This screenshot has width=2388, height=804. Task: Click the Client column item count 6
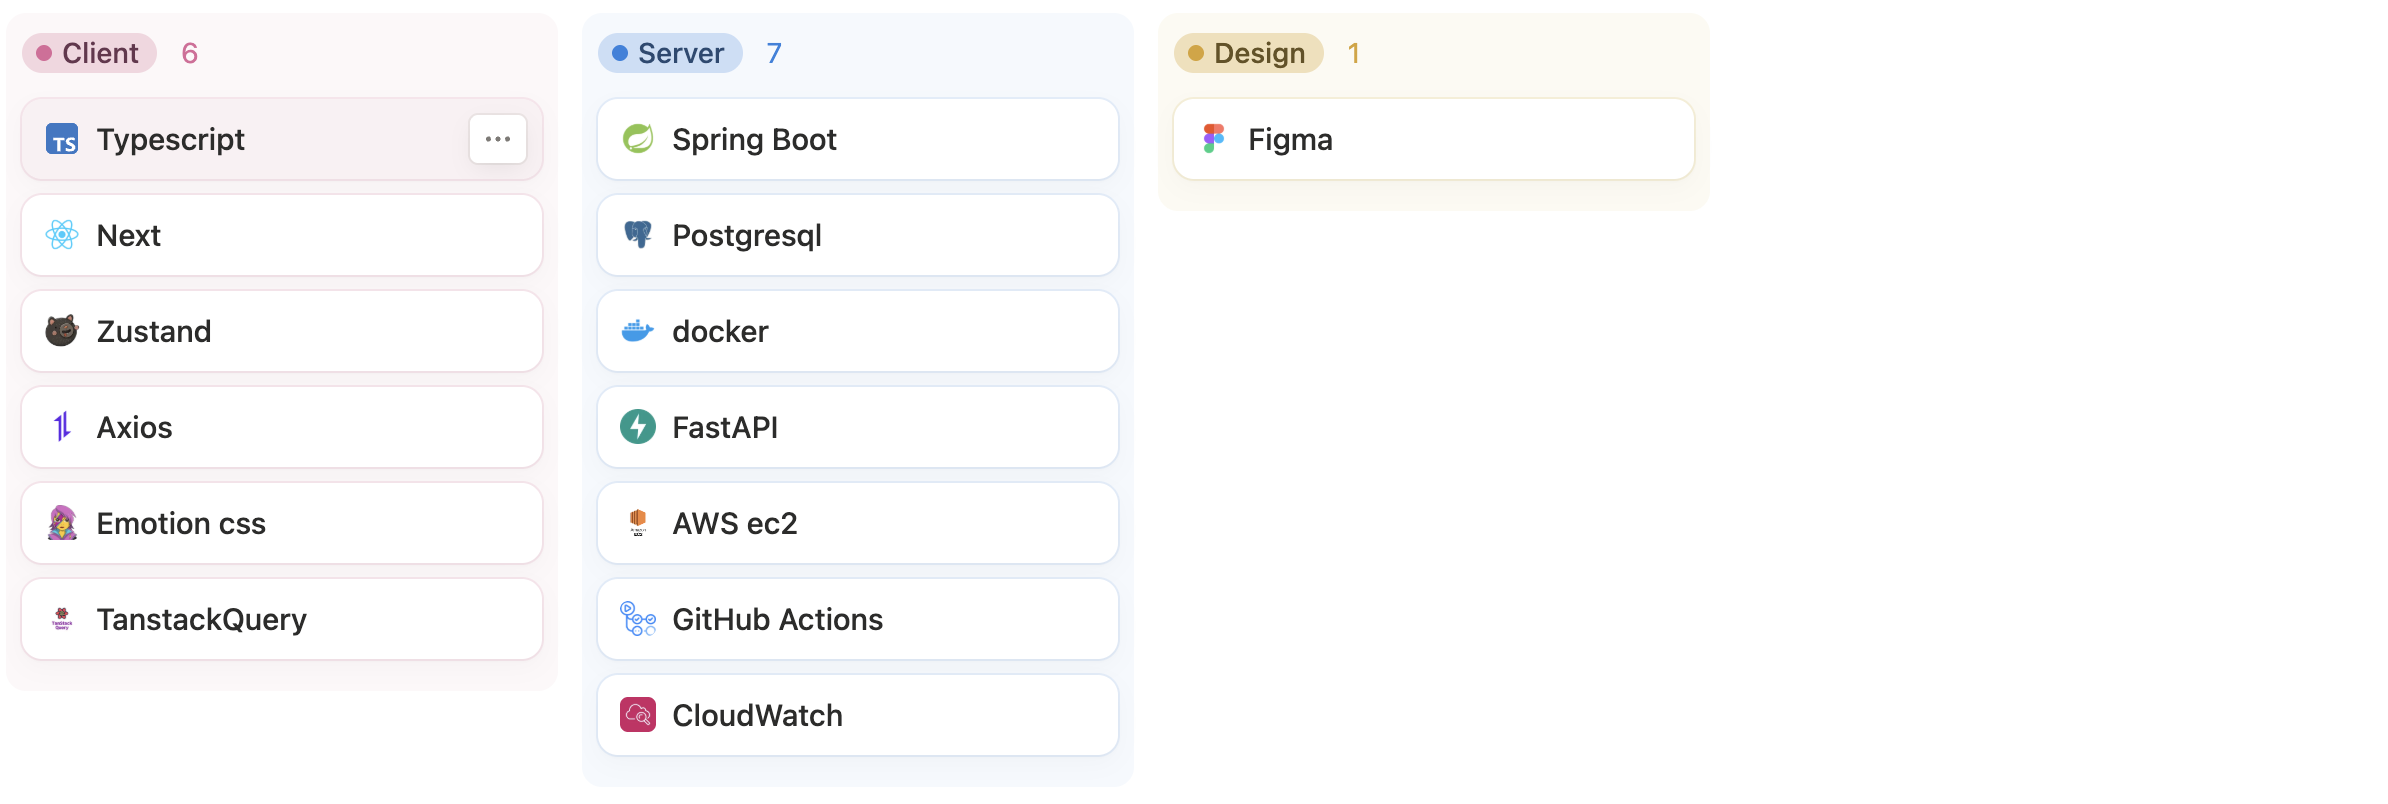coord(190,53)
